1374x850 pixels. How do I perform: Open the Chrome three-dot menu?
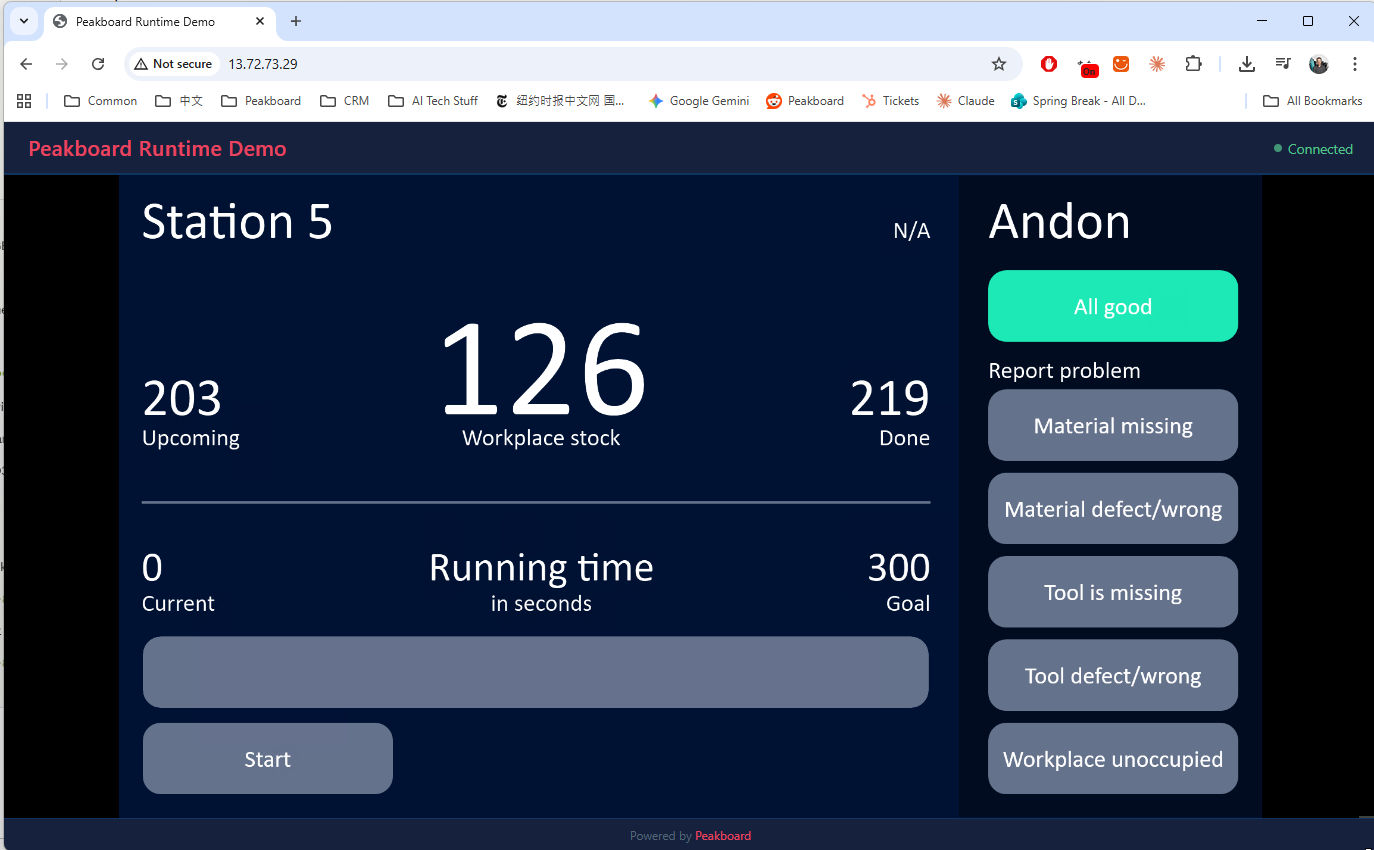click(x=1355, y=63)
